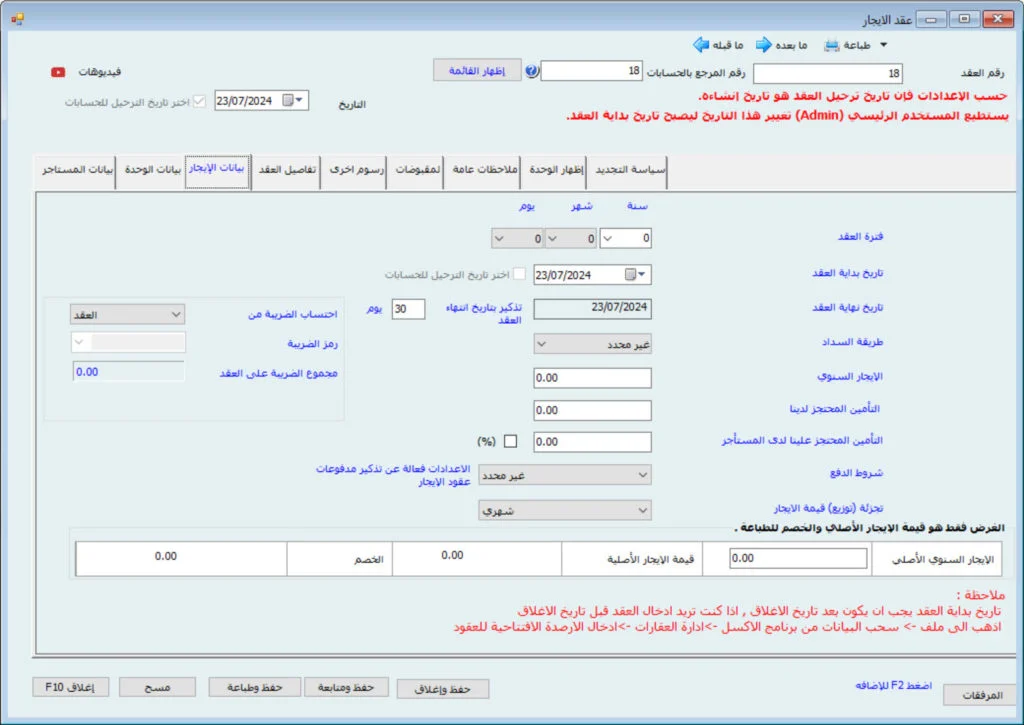Toggle posting date checkbox beside contract start date
Viewport: 1024px width, 725px height.
[519, 275]
